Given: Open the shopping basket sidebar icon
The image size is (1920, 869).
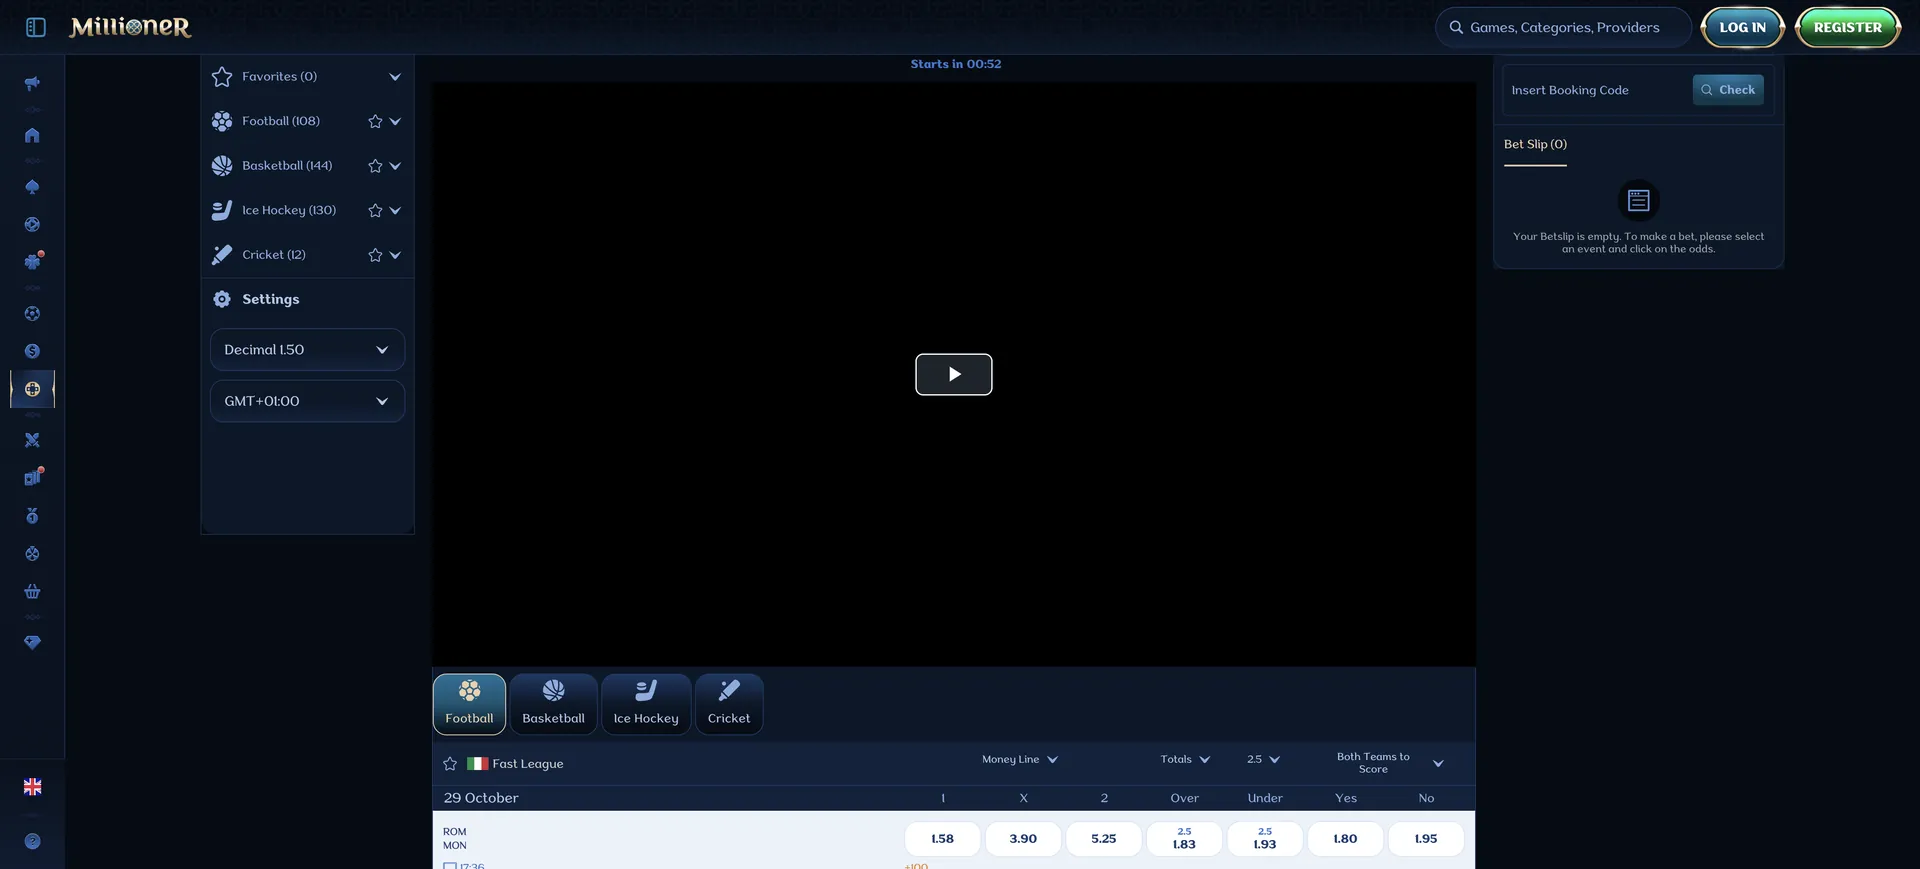Looking at the screenshot, I should coord(32,591).
